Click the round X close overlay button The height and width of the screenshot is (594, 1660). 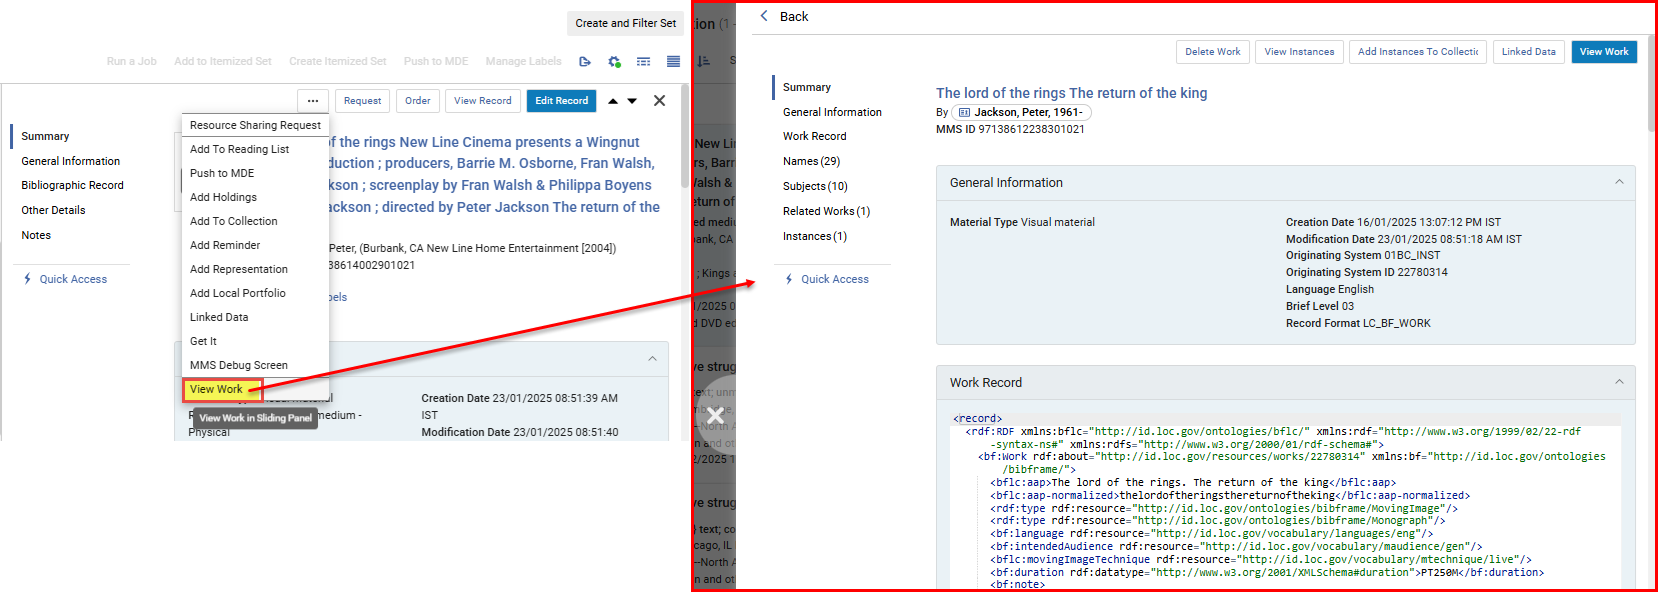tap(715, 415)
